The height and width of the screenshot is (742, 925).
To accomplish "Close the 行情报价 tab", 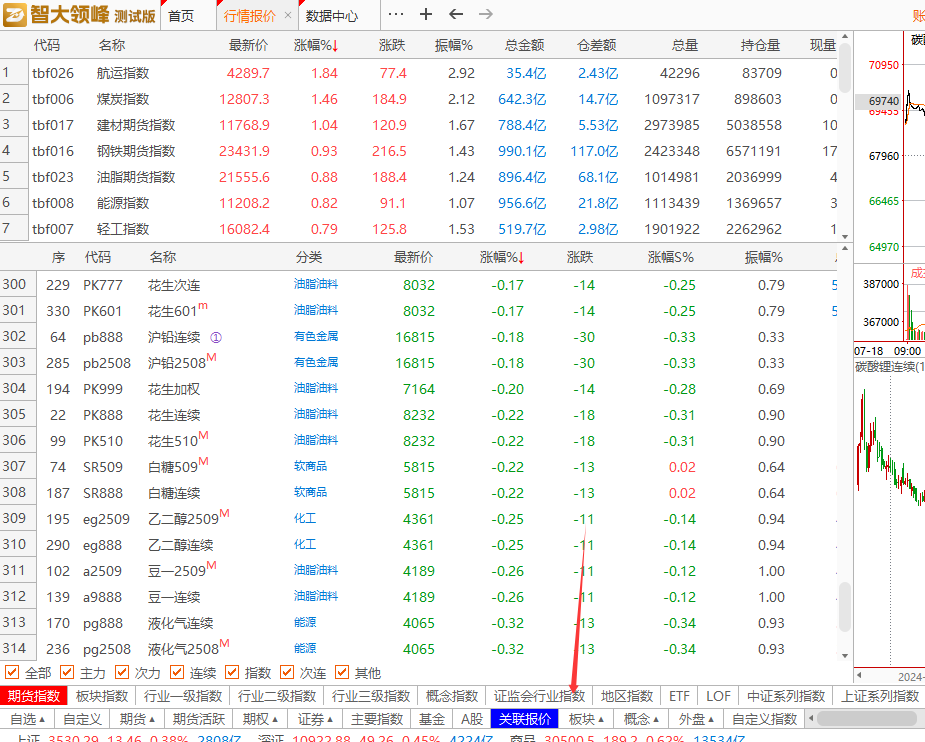I will (x=288, y=15).
